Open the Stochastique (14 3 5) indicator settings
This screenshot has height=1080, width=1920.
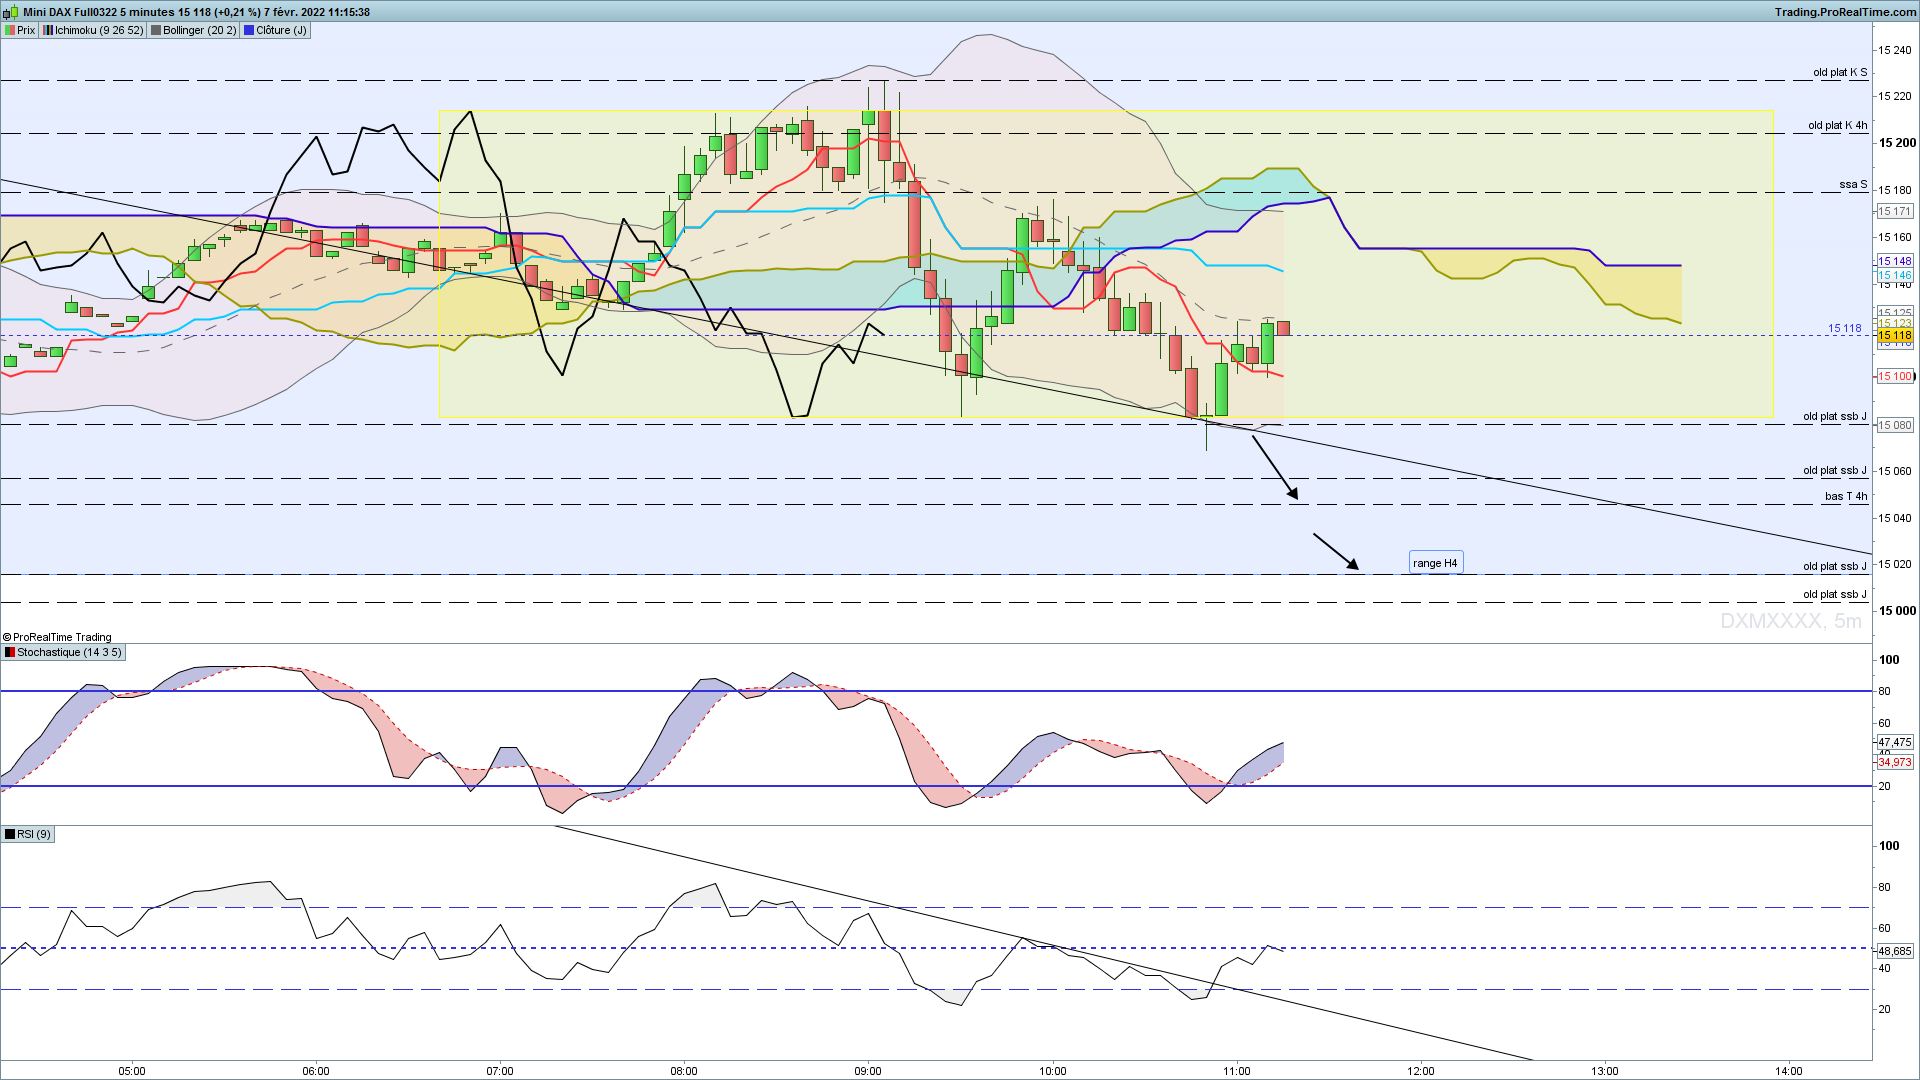click(64, 652)
